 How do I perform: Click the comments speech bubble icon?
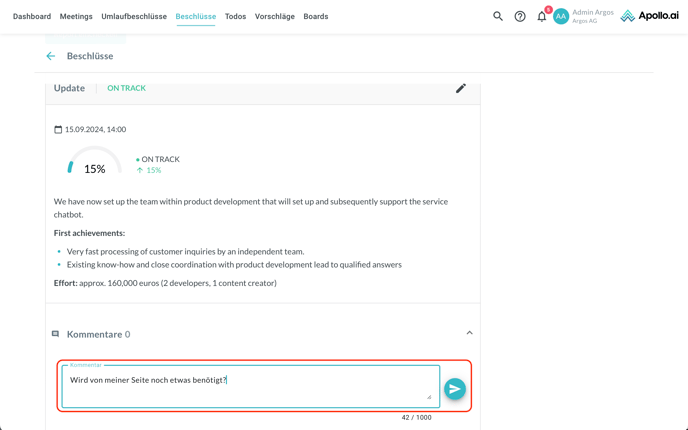point(56,334)
